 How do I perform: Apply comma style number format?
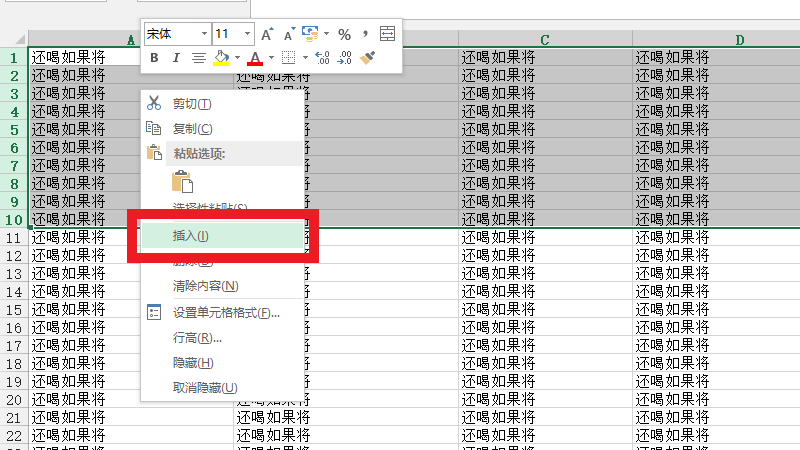(365, 34)
